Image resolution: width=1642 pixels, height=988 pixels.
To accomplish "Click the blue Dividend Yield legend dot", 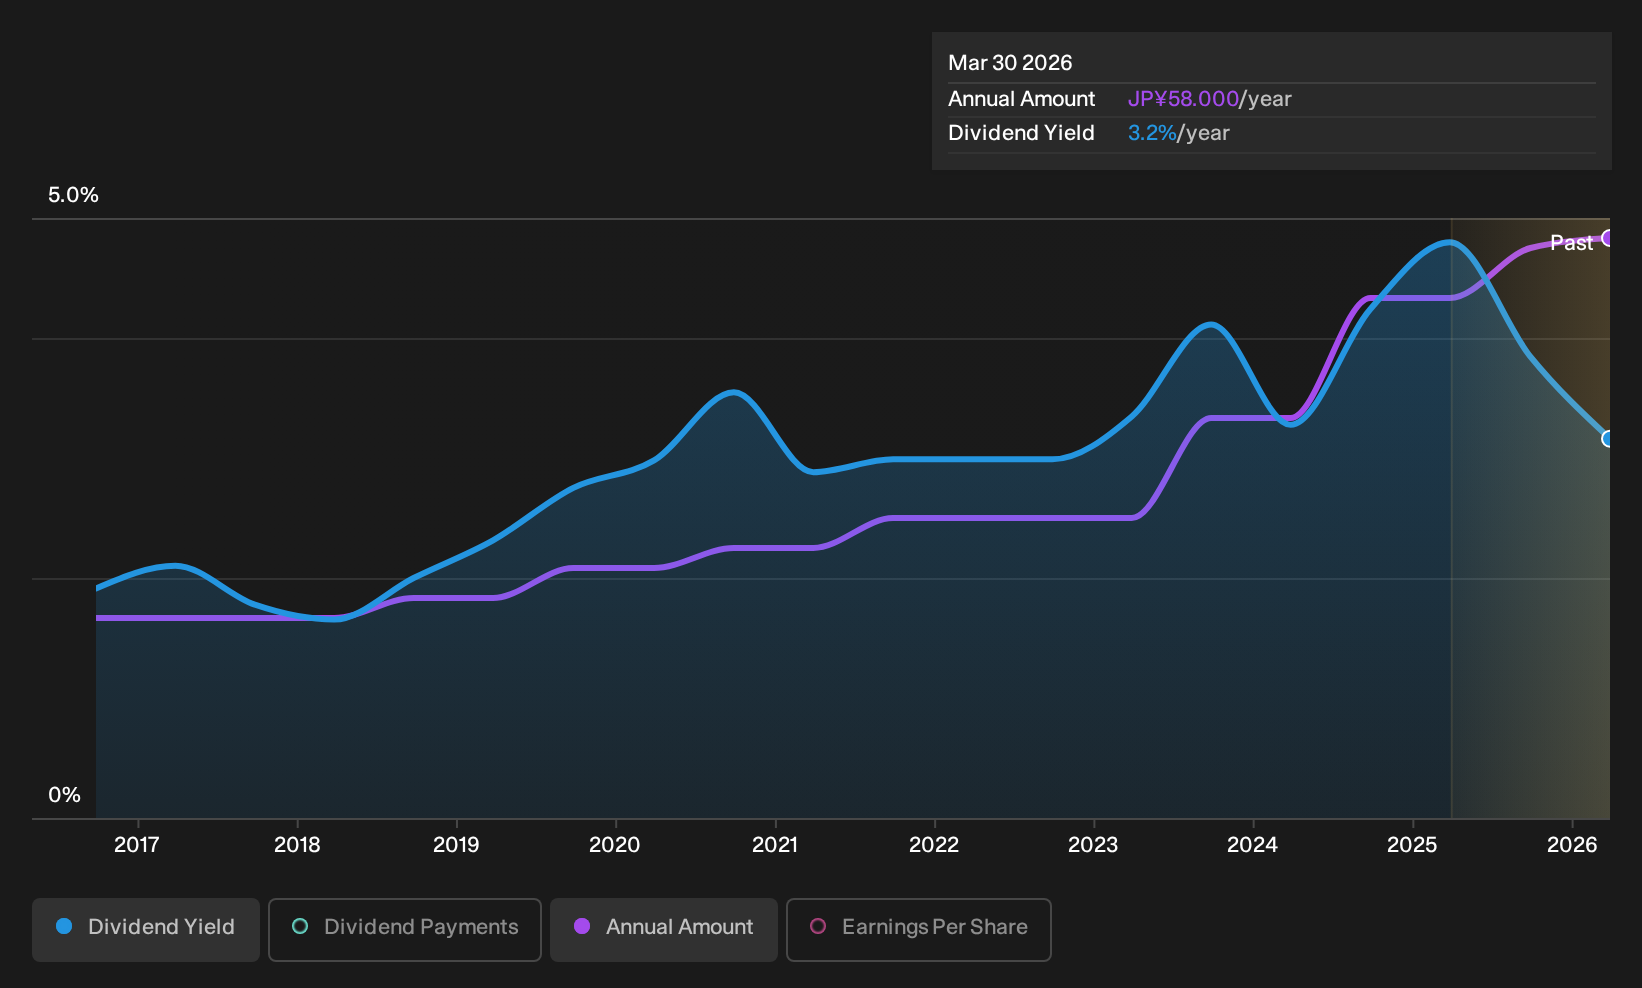I will coord(64,927).
